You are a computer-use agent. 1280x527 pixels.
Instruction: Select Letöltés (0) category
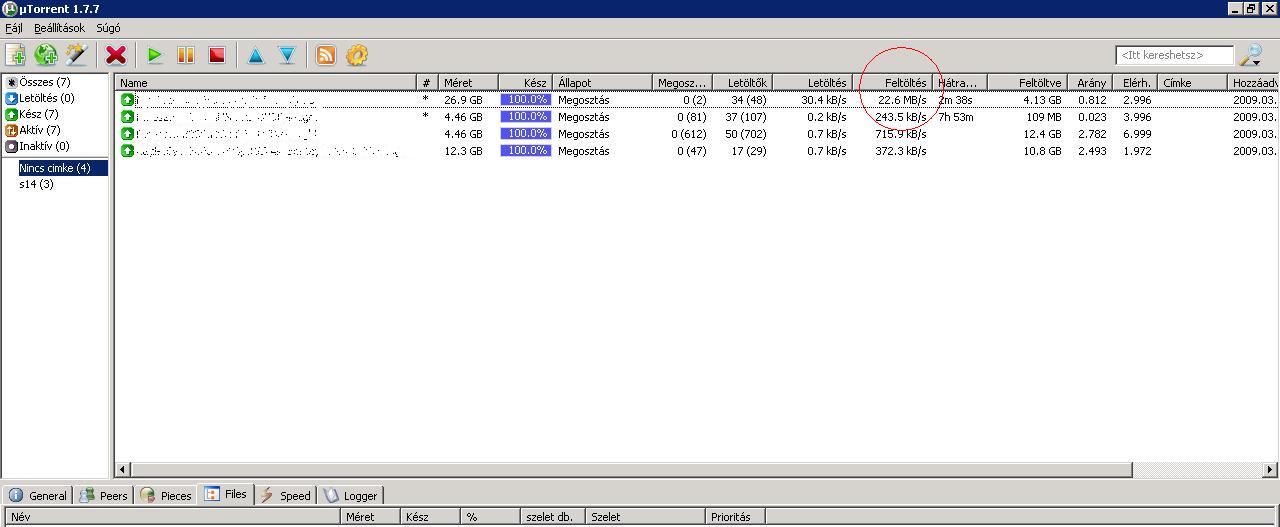pyautogui.click(x=46, y=98)
